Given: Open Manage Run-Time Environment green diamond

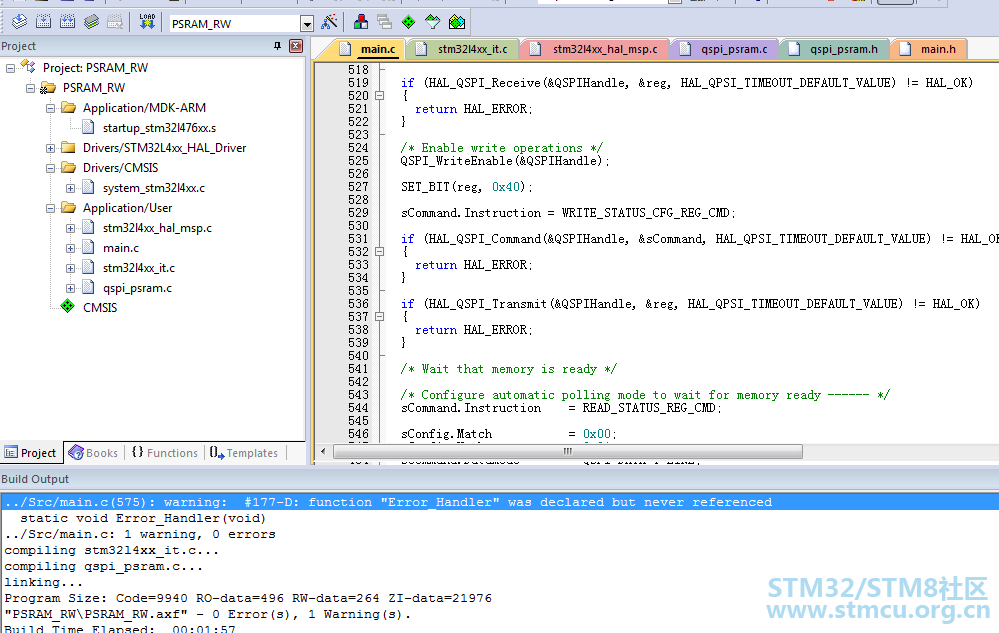Looking at the screenshot, I should tap(408, 22).
